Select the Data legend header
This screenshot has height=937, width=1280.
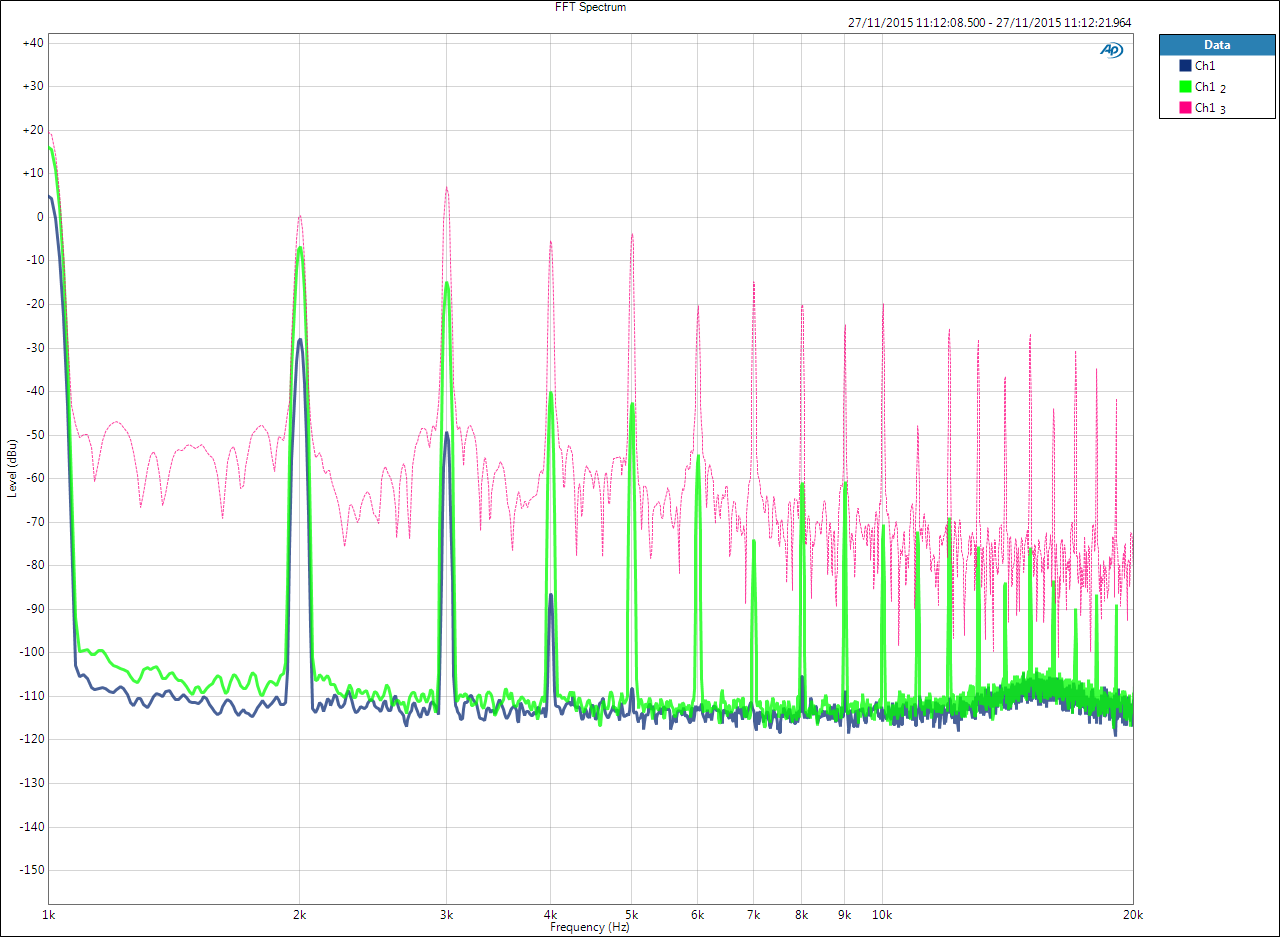(1217, 45)
